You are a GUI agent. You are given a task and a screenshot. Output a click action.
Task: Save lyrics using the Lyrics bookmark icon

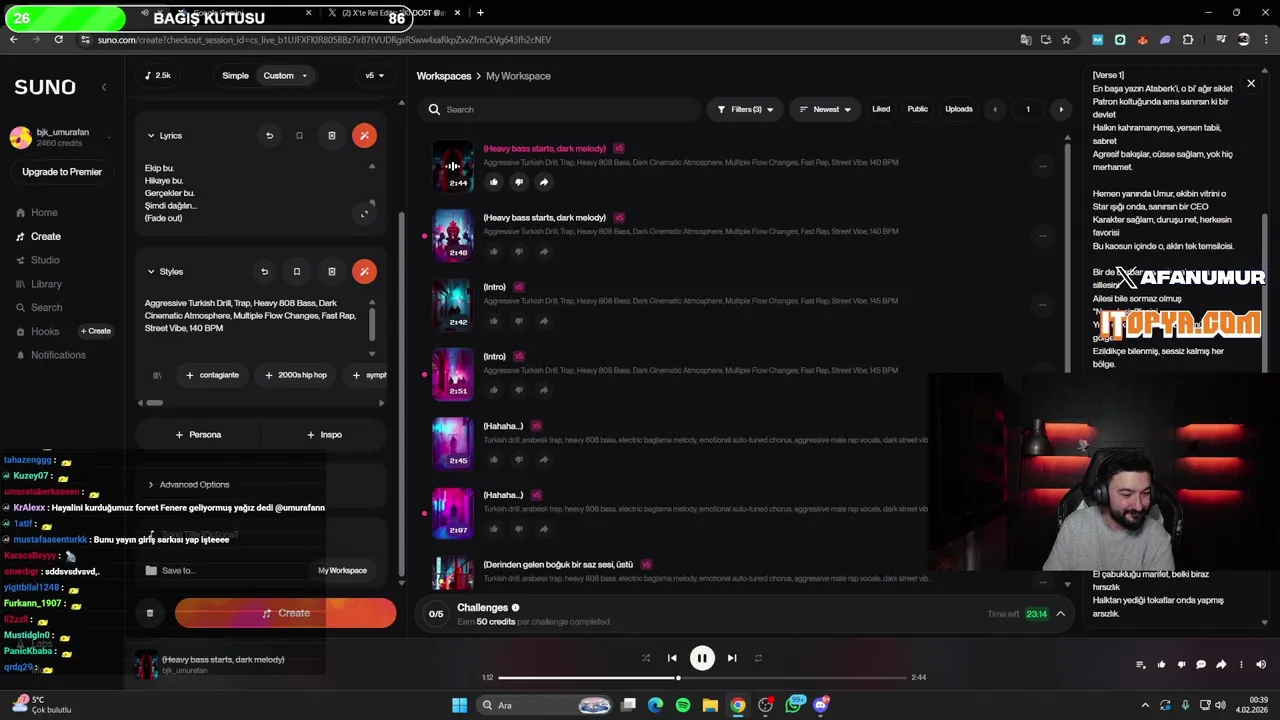[299, 135]
